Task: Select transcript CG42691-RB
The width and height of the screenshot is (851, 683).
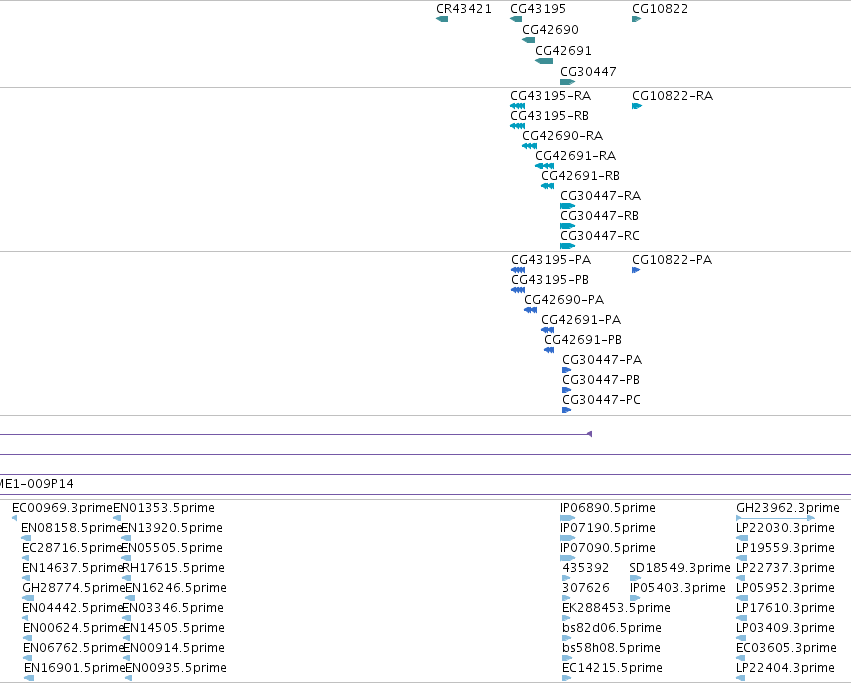Action: click(x=548, y=186)
